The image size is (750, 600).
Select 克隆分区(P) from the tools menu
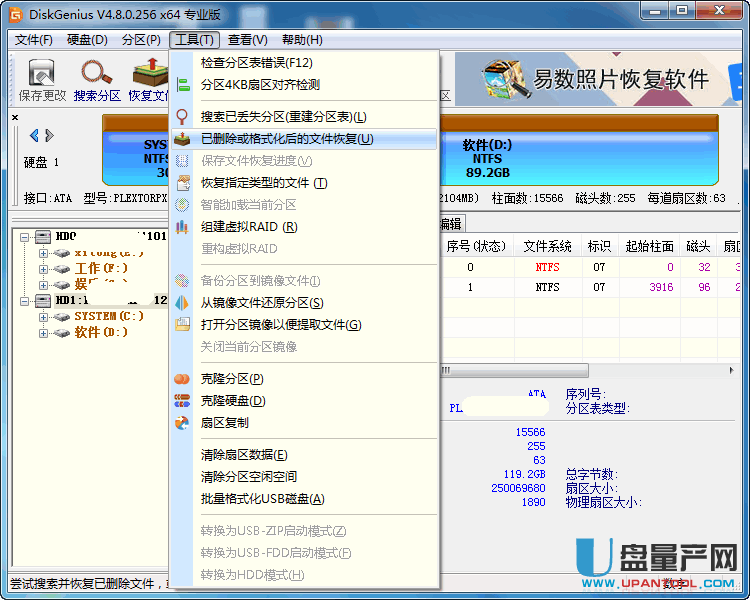232,379
